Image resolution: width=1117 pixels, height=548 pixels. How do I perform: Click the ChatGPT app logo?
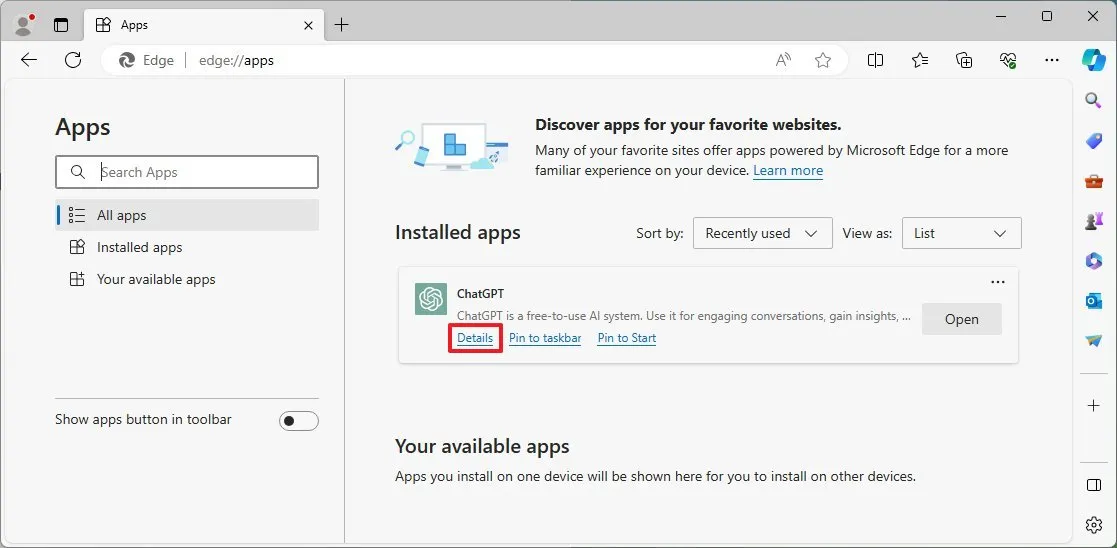click(431, 299)
